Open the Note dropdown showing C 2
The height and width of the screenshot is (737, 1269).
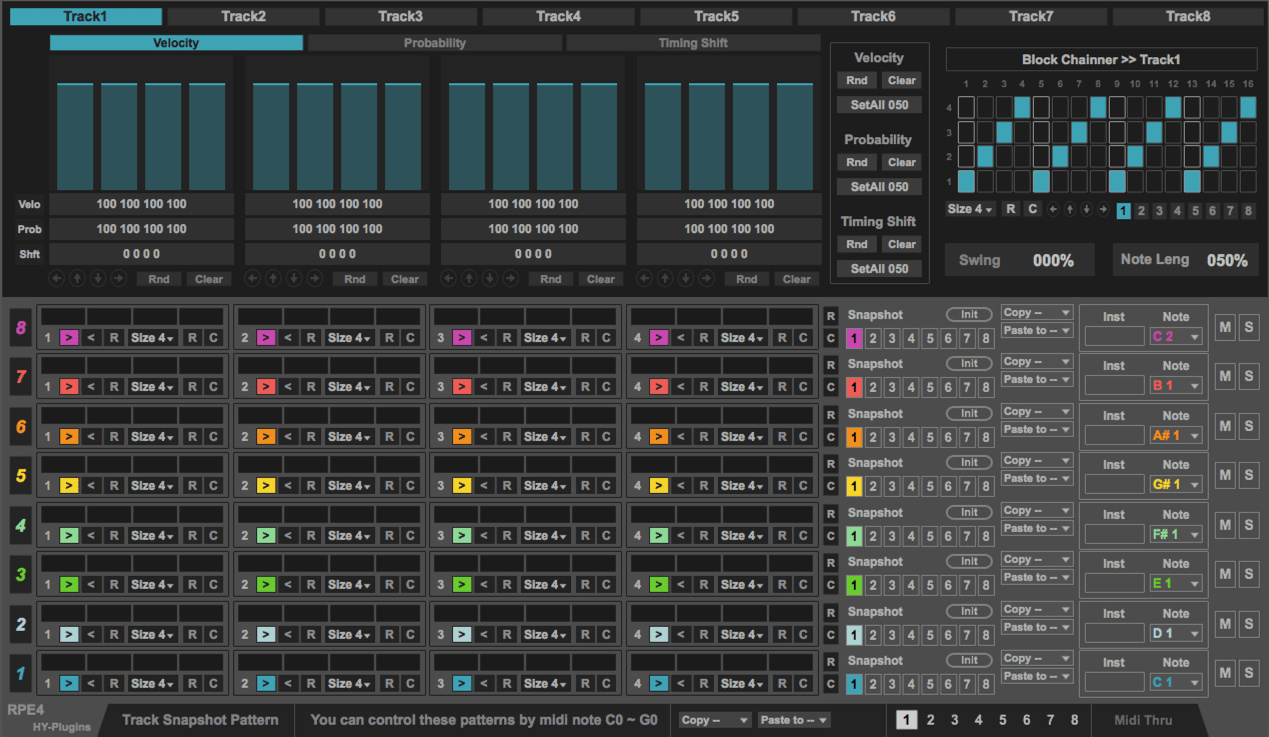(x=1175, y=337)
